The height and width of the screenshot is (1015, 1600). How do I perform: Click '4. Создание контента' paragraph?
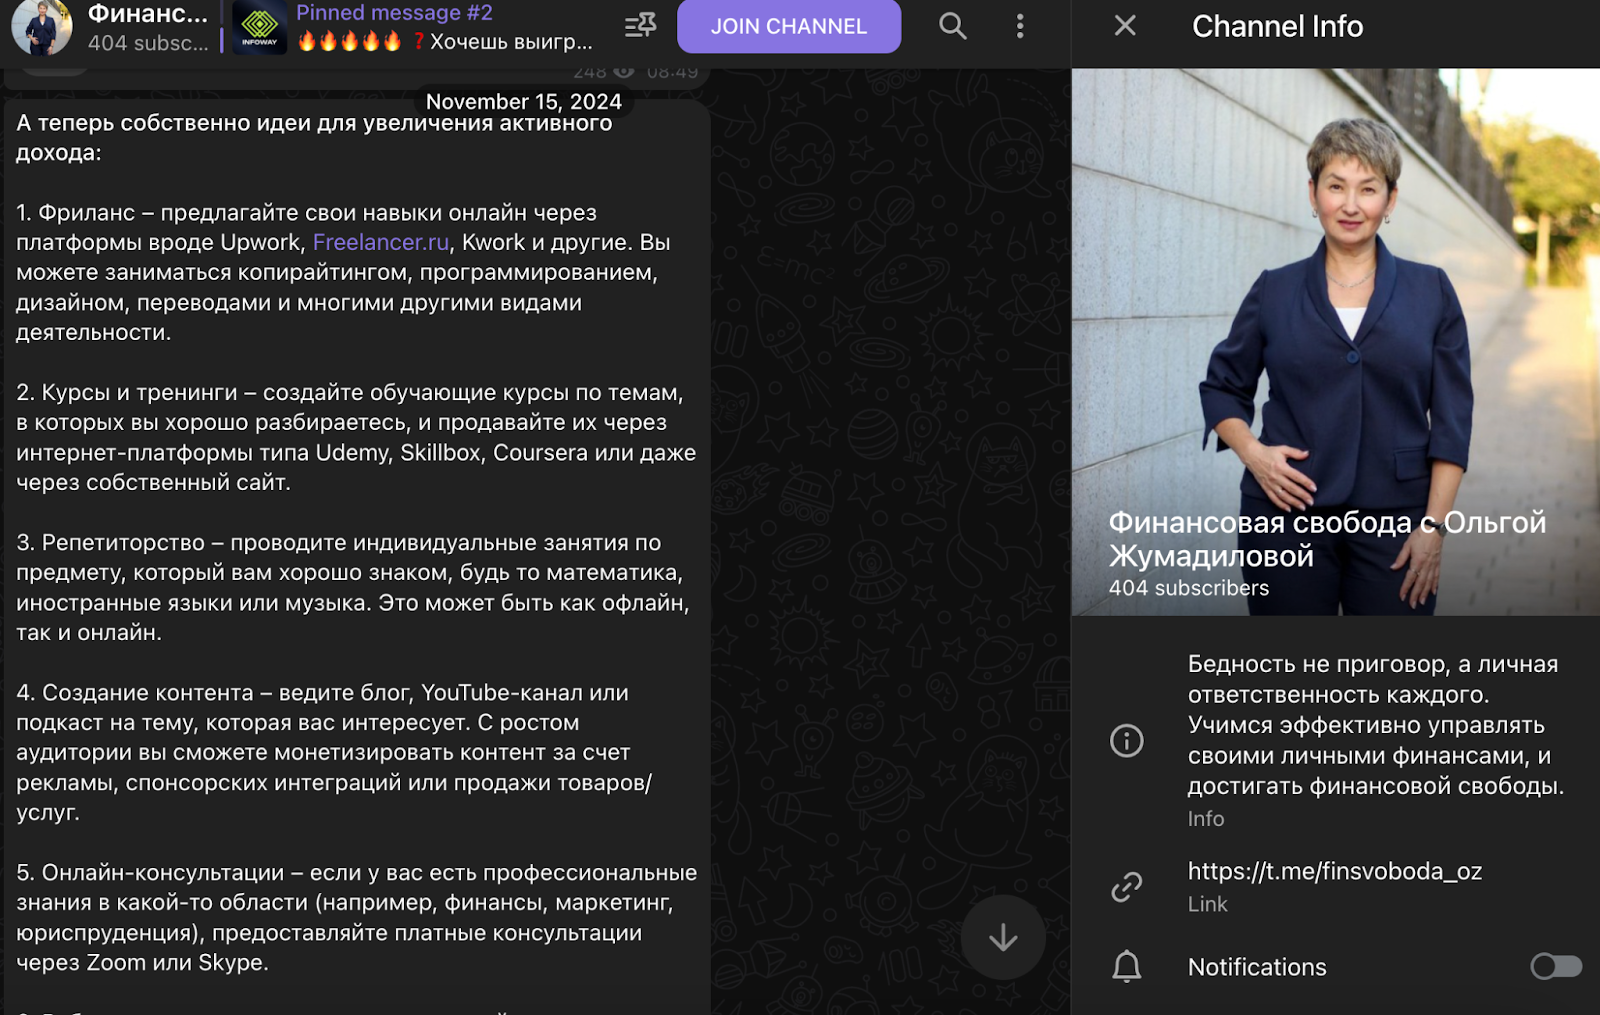click(x=334, y=752)
